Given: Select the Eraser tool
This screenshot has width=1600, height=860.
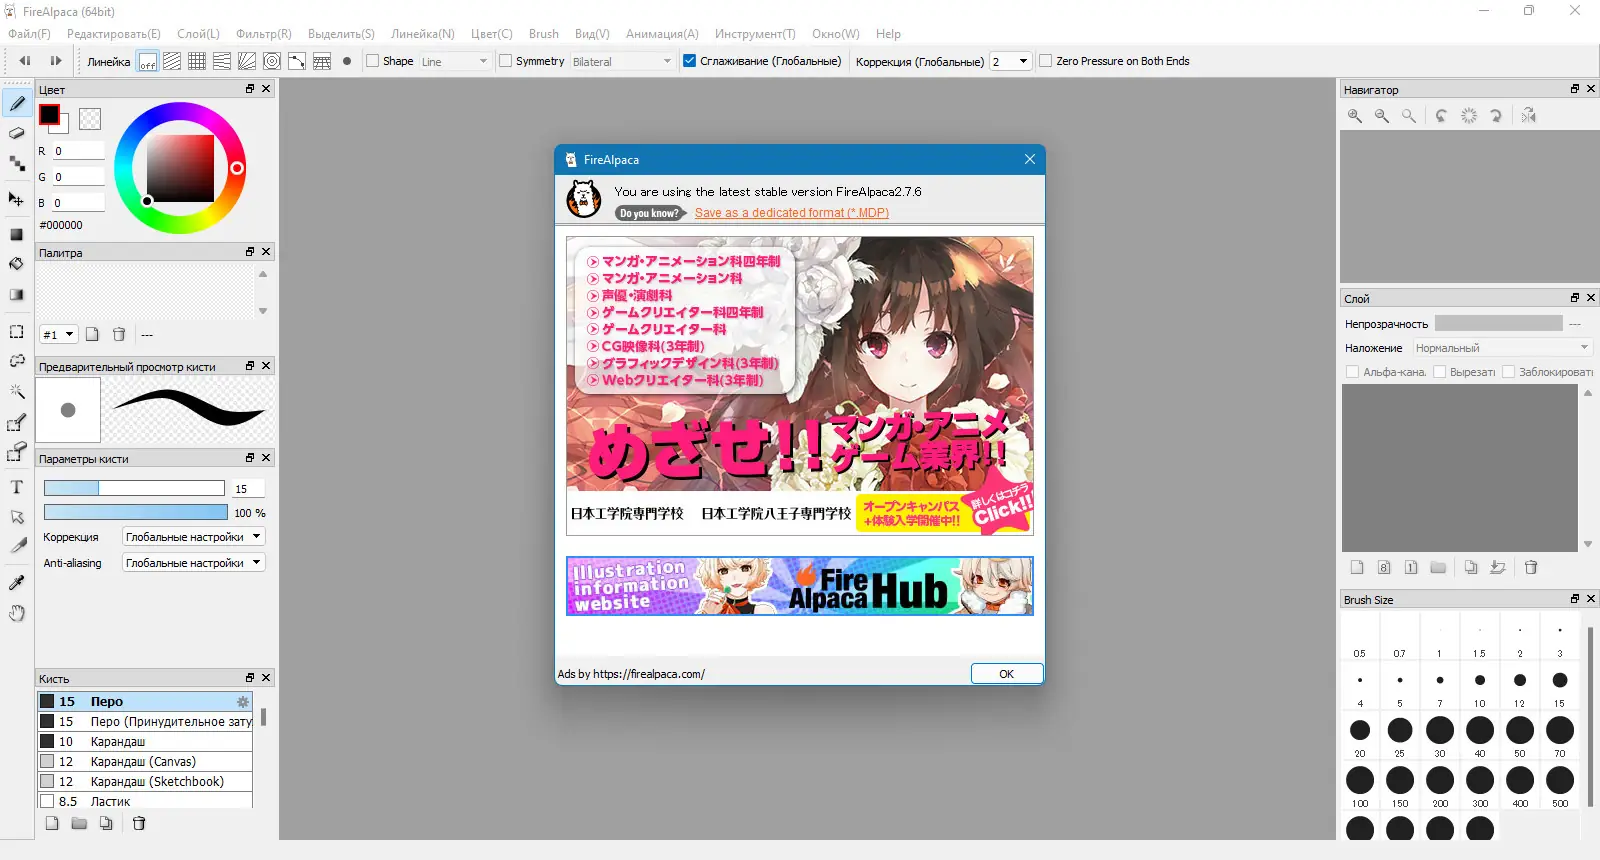Looking at the screenshot, I should click(17, 133).
